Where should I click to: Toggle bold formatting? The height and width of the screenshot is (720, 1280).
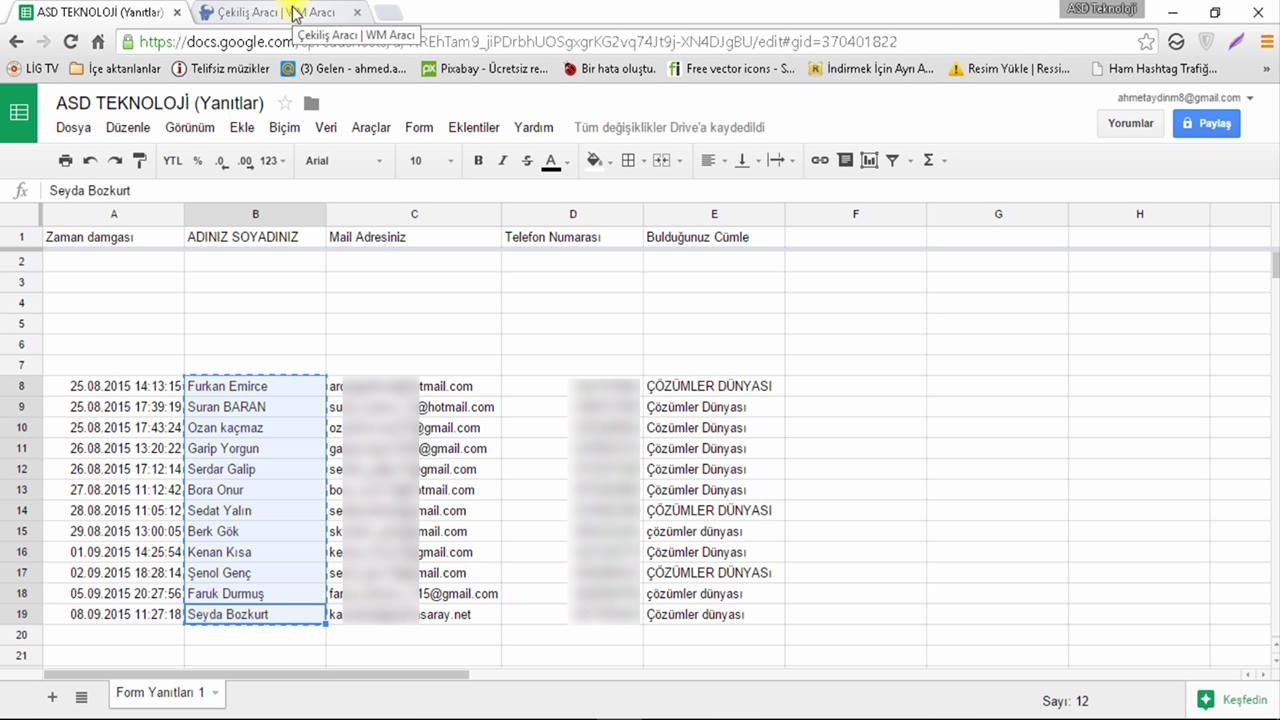[478, 160]
